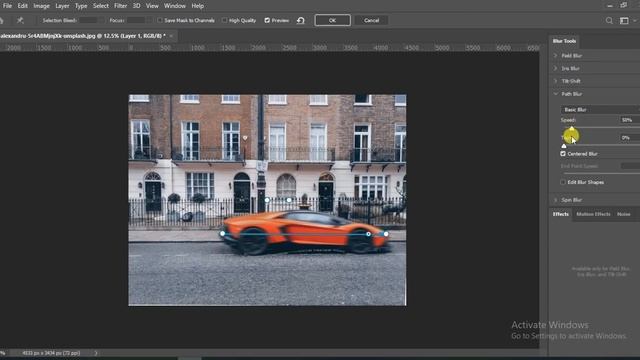The image size is (640, 360).
Task: Select the left blur pin above the car roof
Action: coord(267,200)
